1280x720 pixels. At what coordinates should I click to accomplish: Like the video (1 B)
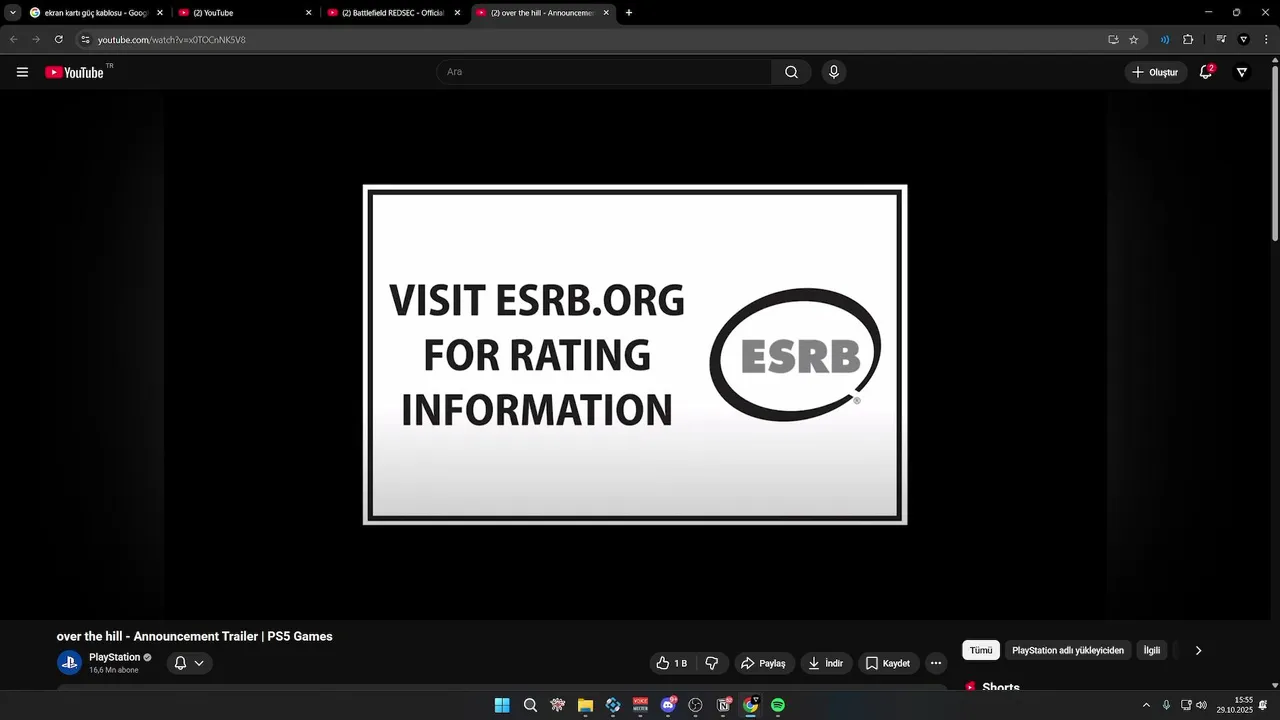pos(673,663)
